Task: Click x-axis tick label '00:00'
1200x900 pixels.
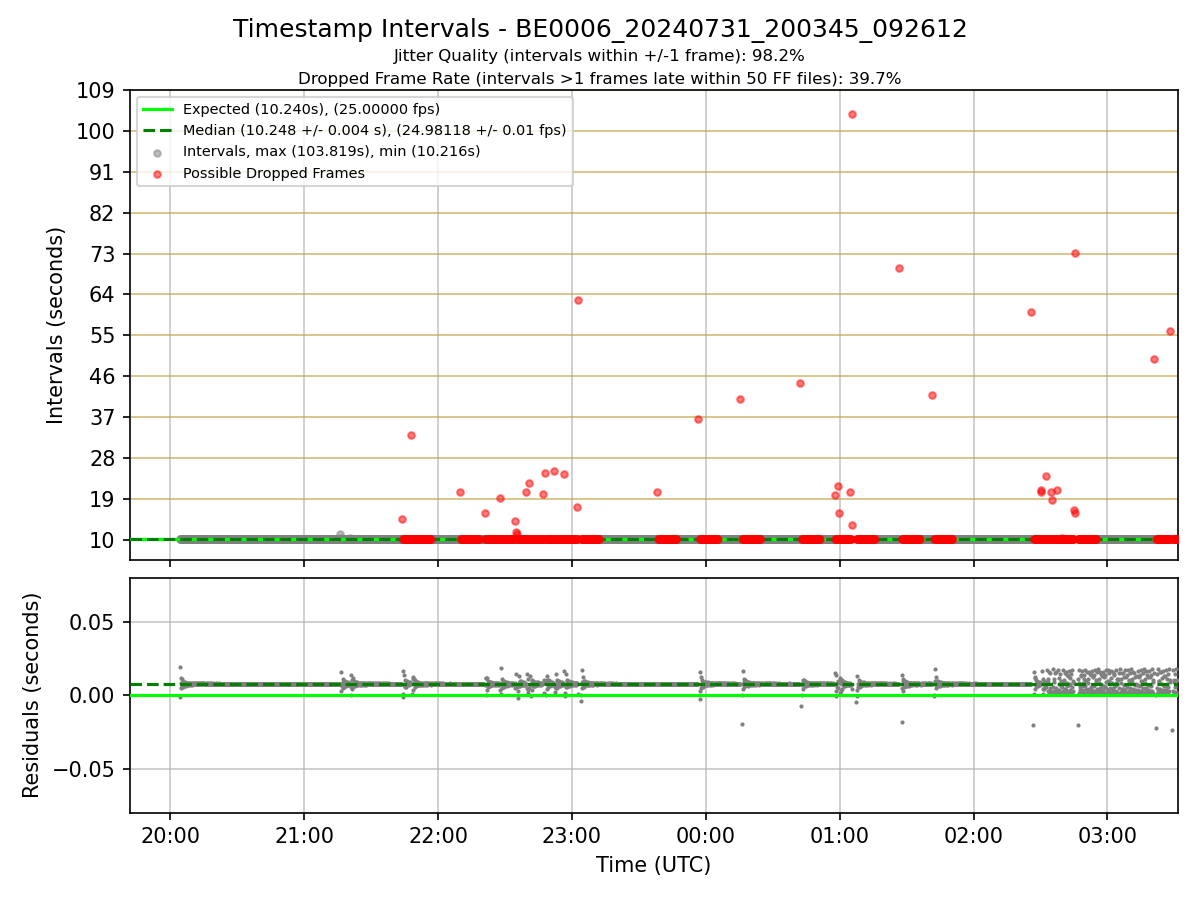Action: coord(706,835)
